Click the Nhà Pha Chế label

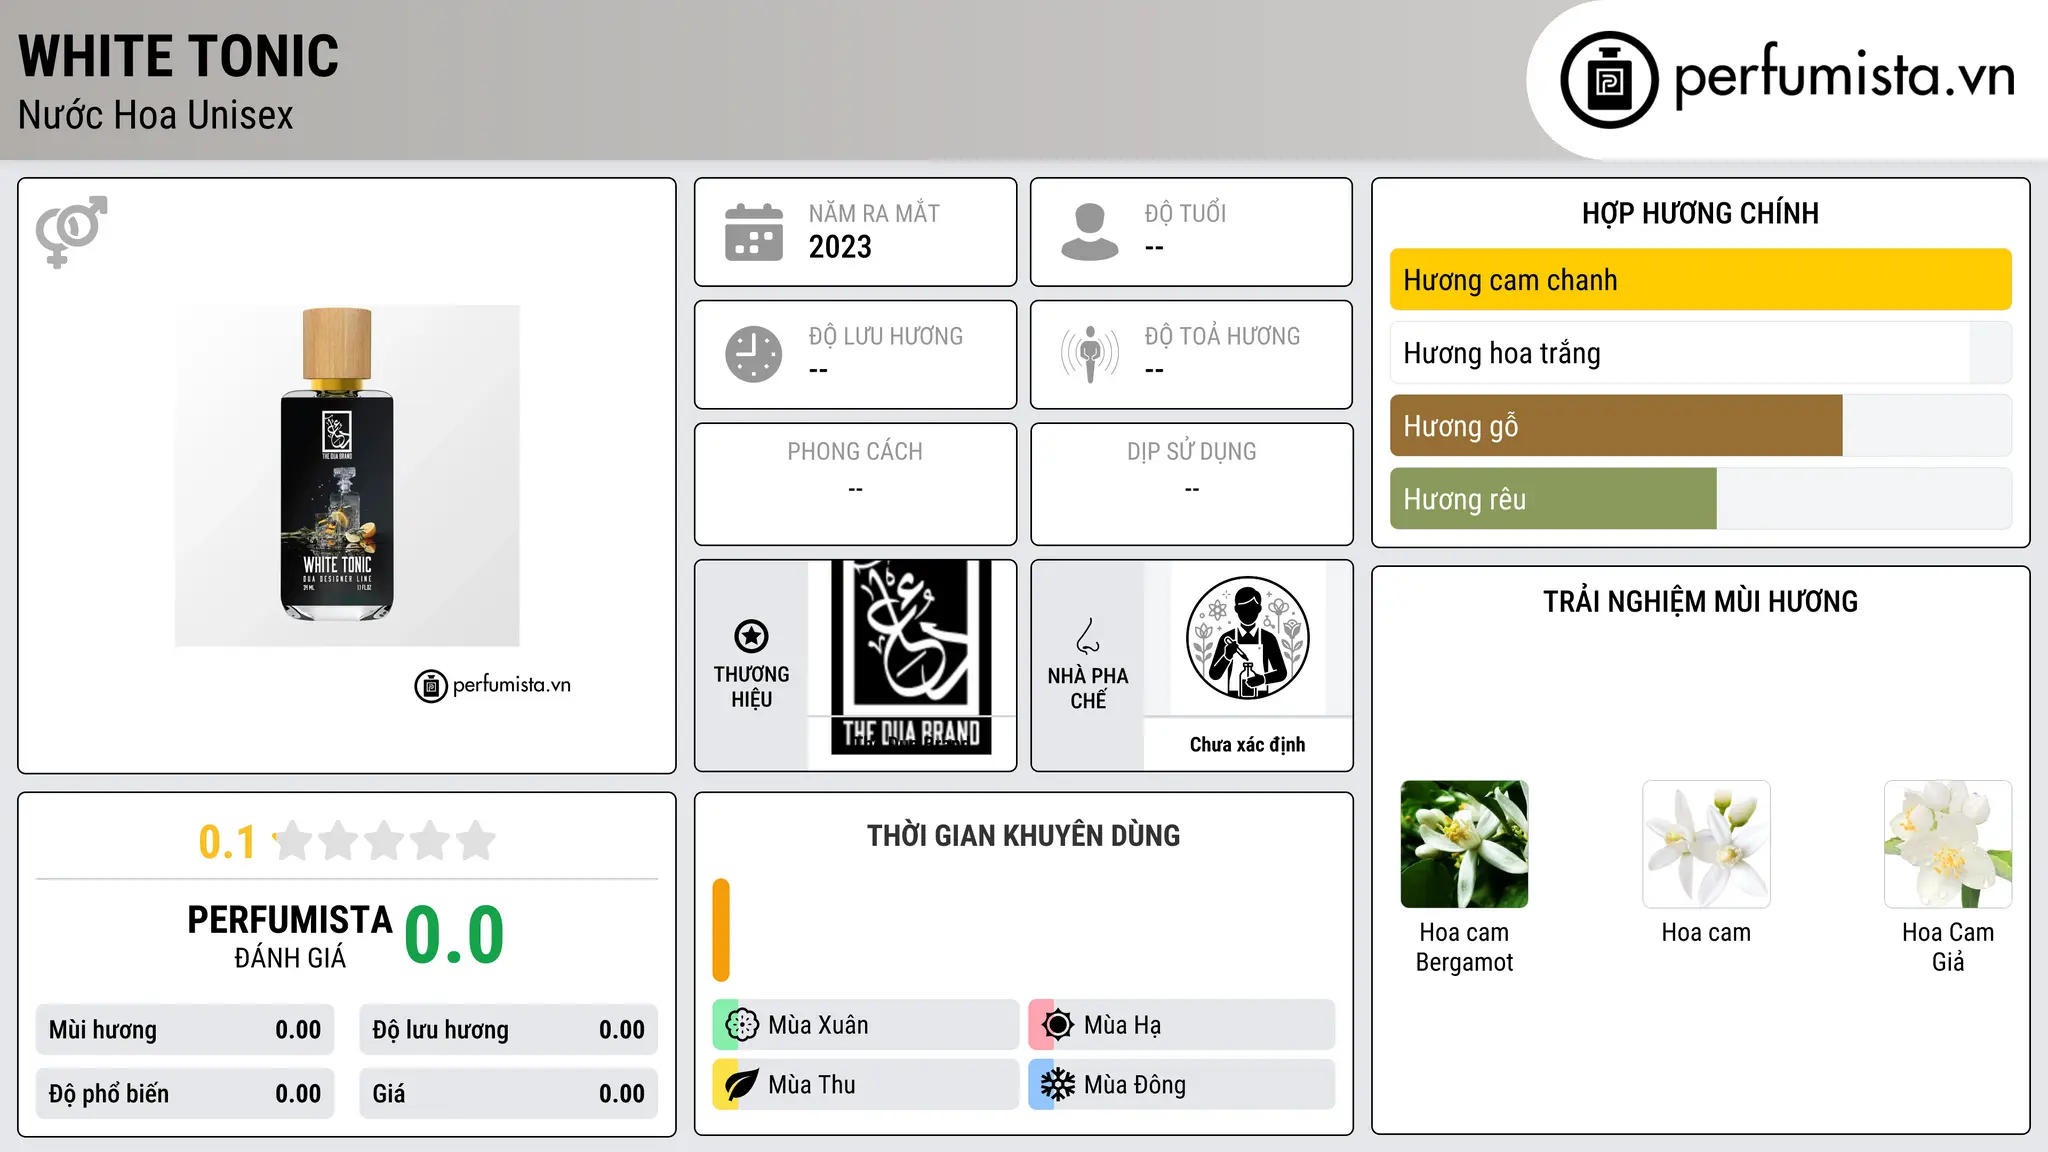[1088, 688]
